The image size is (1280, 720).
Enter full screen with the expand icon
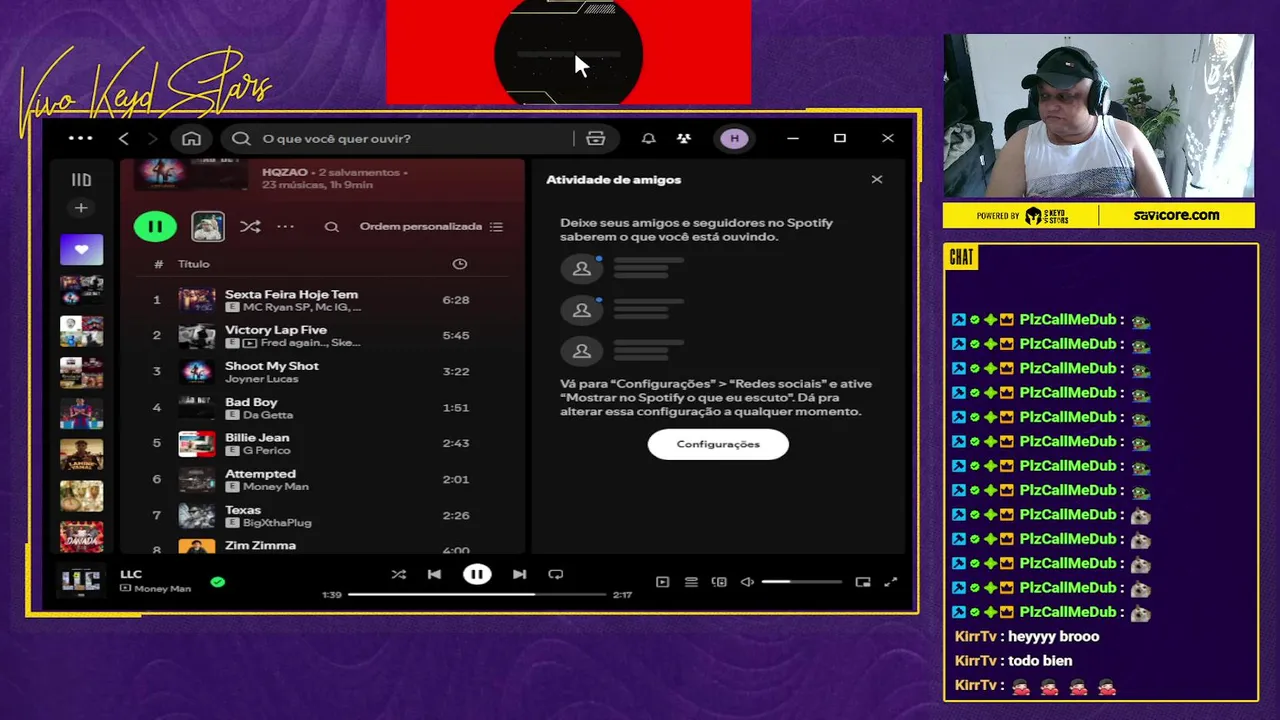(891, 582)
